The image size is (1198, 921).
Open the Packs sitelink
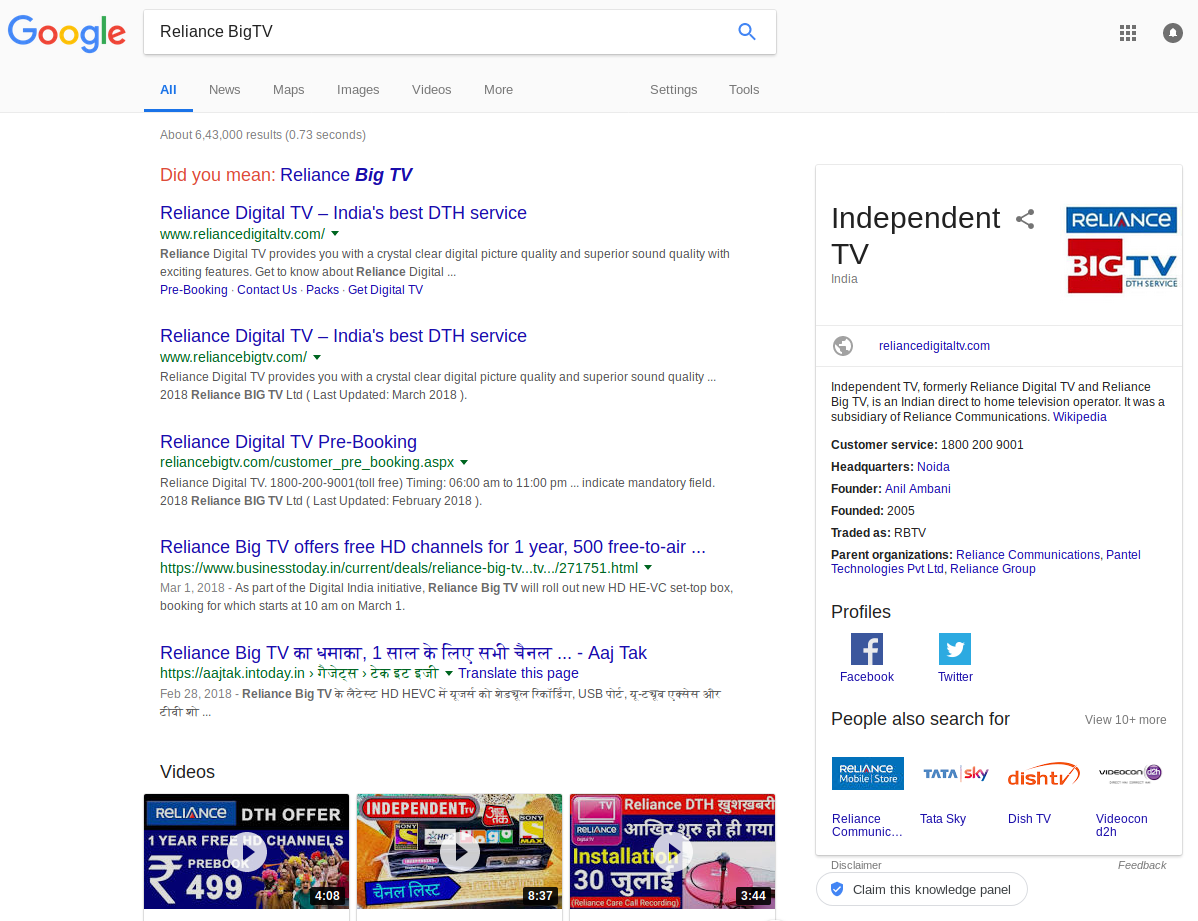[x=322, y=290]
